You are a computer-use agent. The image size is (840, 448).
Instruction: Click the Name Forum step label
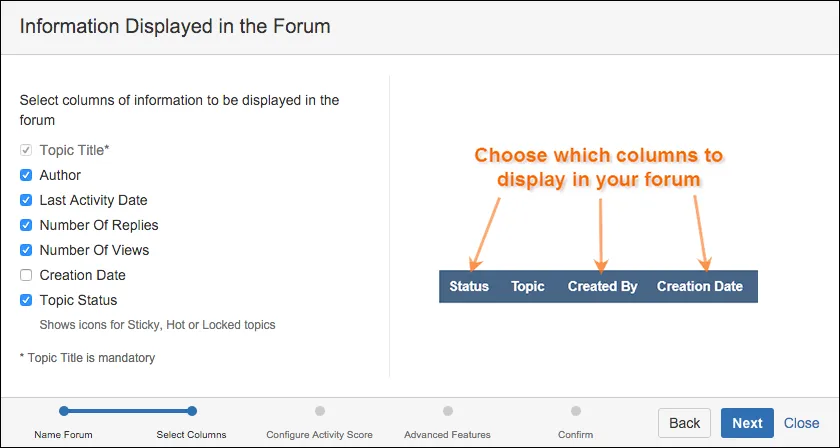pyautogui.click(x=63, y=435)
